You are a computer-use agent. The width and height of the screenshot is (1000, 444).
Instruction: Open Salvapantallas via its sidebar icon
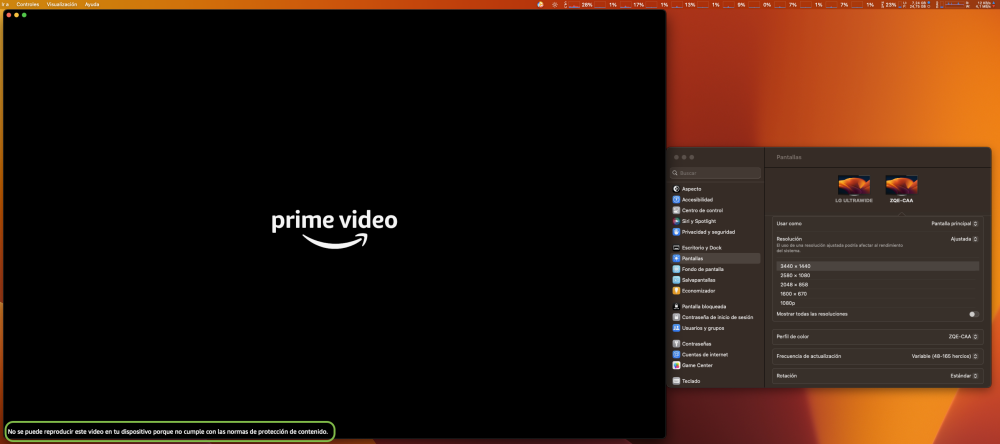(676, 280)
